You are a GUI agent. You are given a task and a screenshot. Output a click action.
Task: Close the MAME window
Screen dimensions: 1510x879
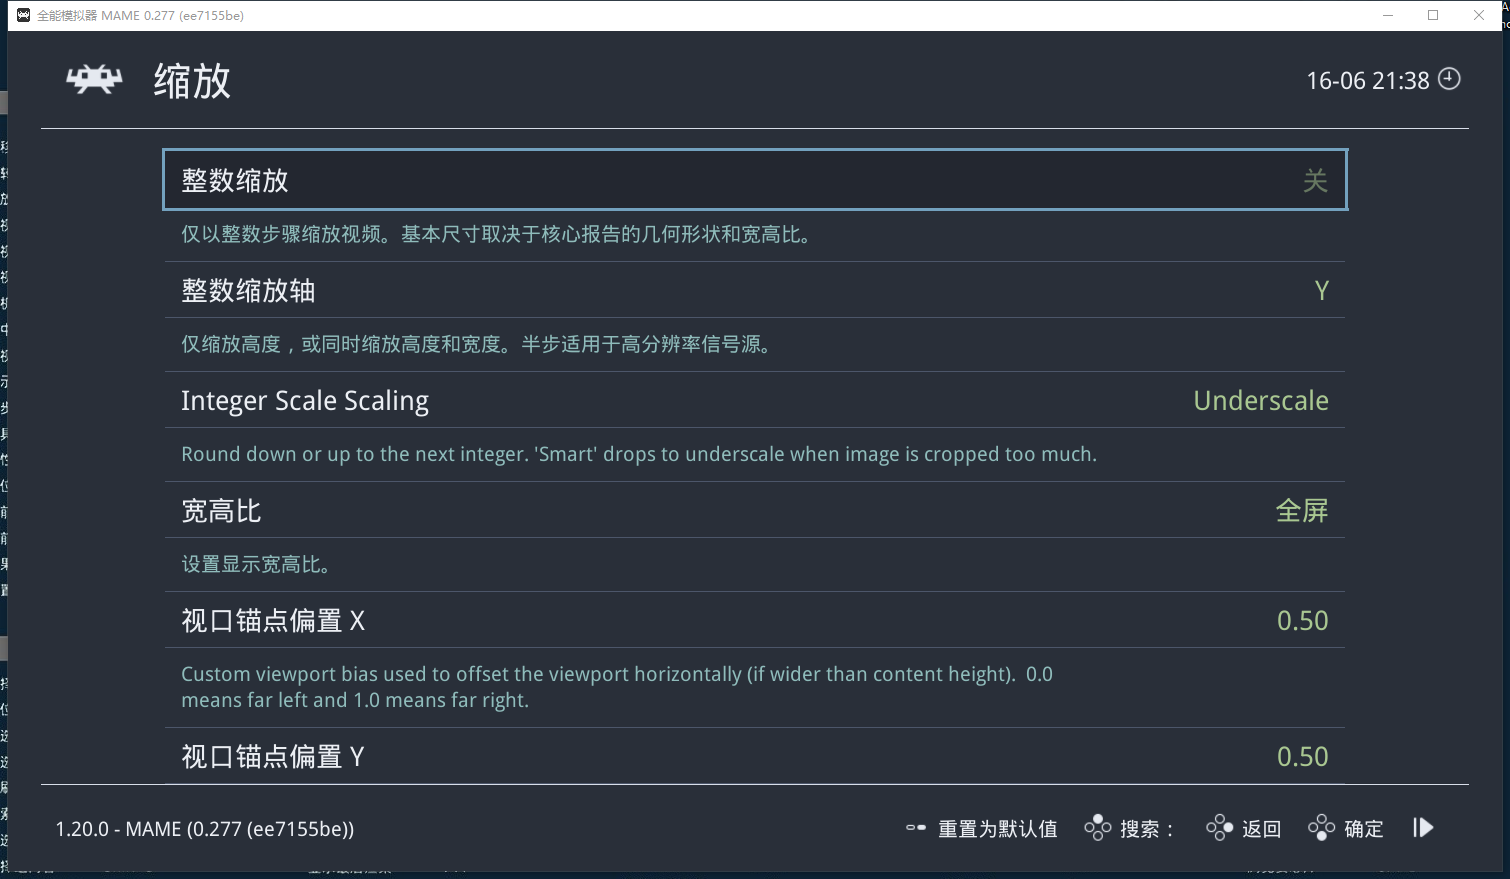tap(1479, 15)
